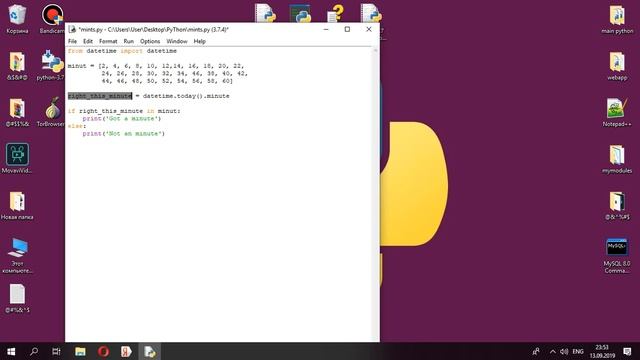
Task: Select the Notepad++ desktop icon
Action: (x=617, y=112)
